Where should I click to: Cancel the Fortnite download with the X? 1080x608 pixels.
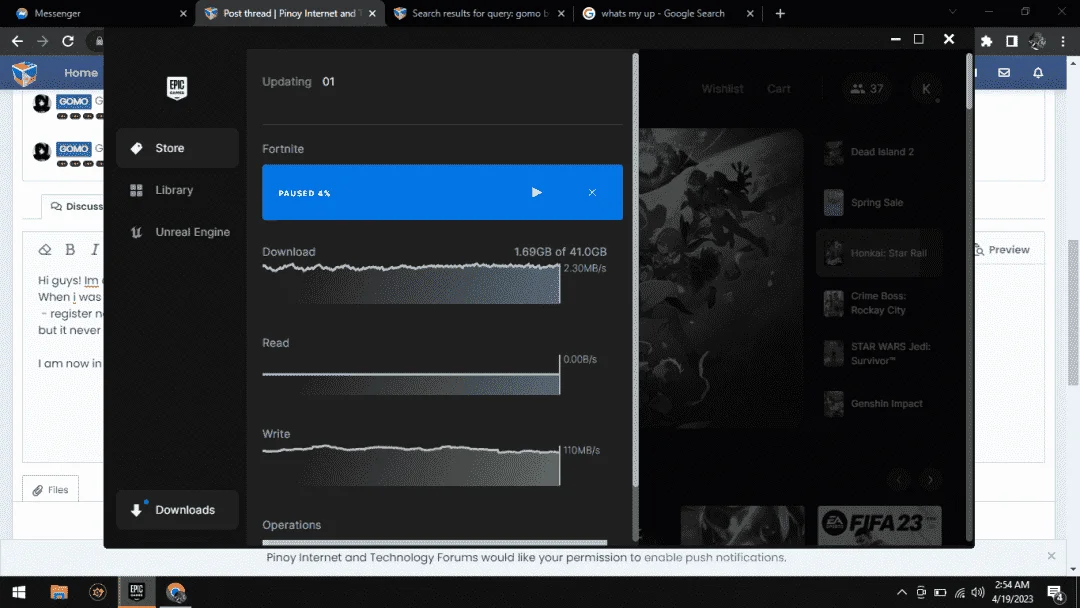592,193
